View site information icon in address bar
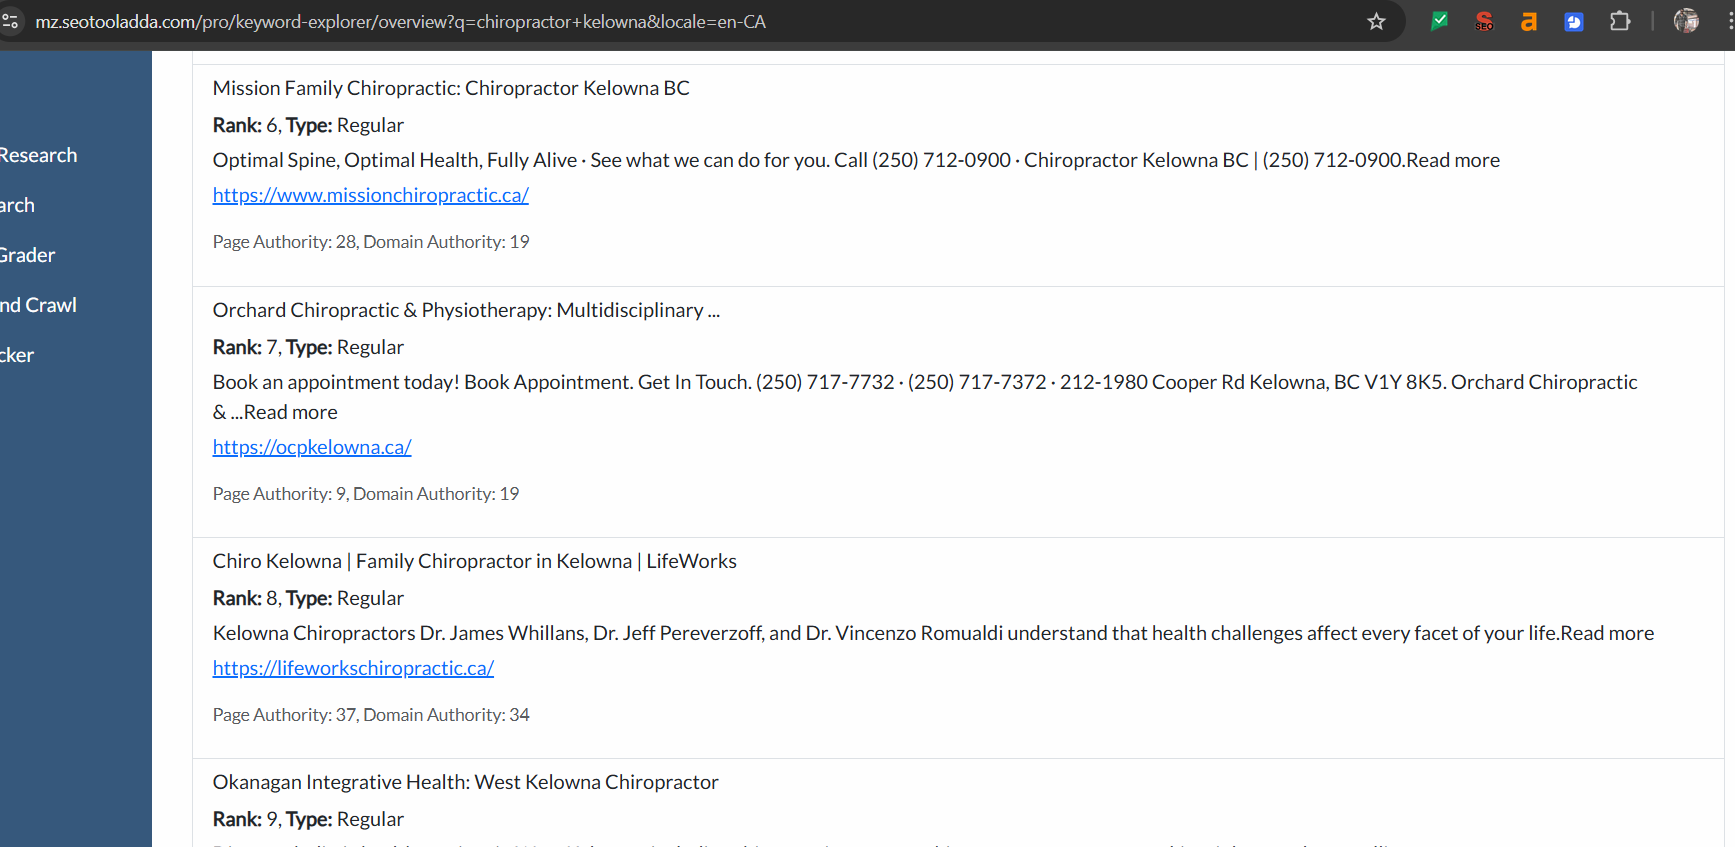Image resolution: width=1735 pixels, height=847 pixels. [11, 21]
